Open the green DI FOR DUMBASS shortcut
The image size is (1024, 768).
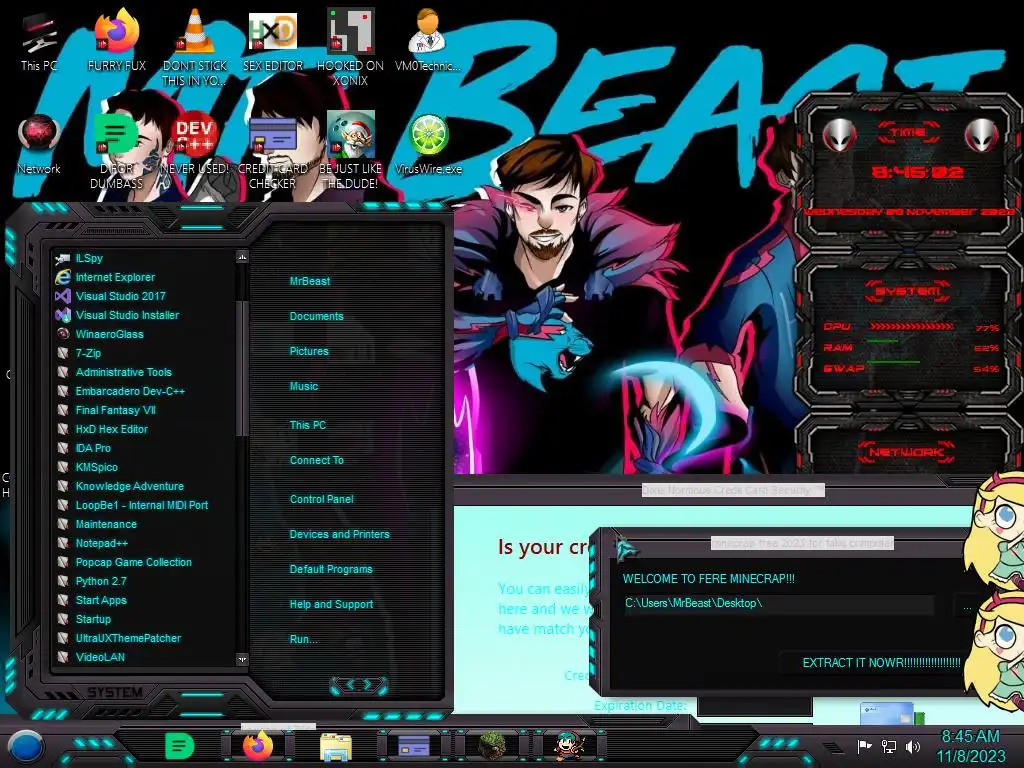pos(116,152)
